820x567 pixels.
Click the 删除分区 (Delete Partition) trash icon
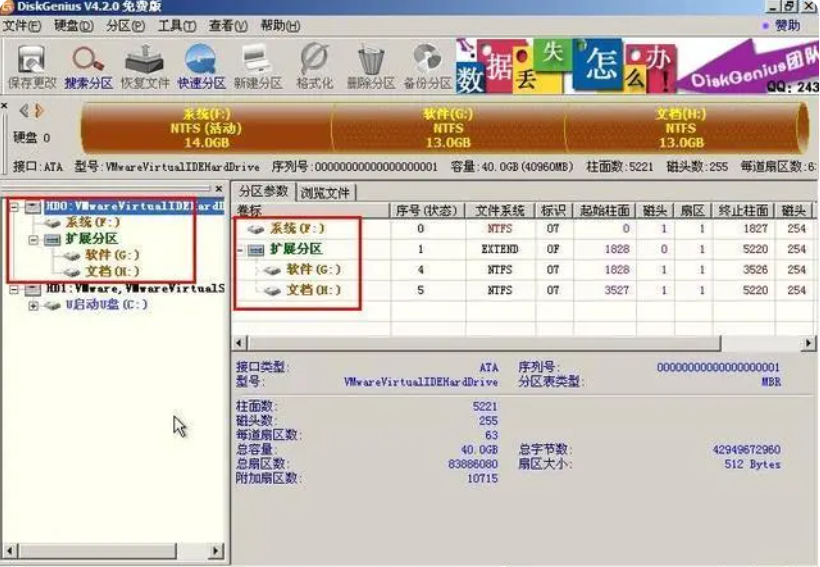(x=371, y=66)
